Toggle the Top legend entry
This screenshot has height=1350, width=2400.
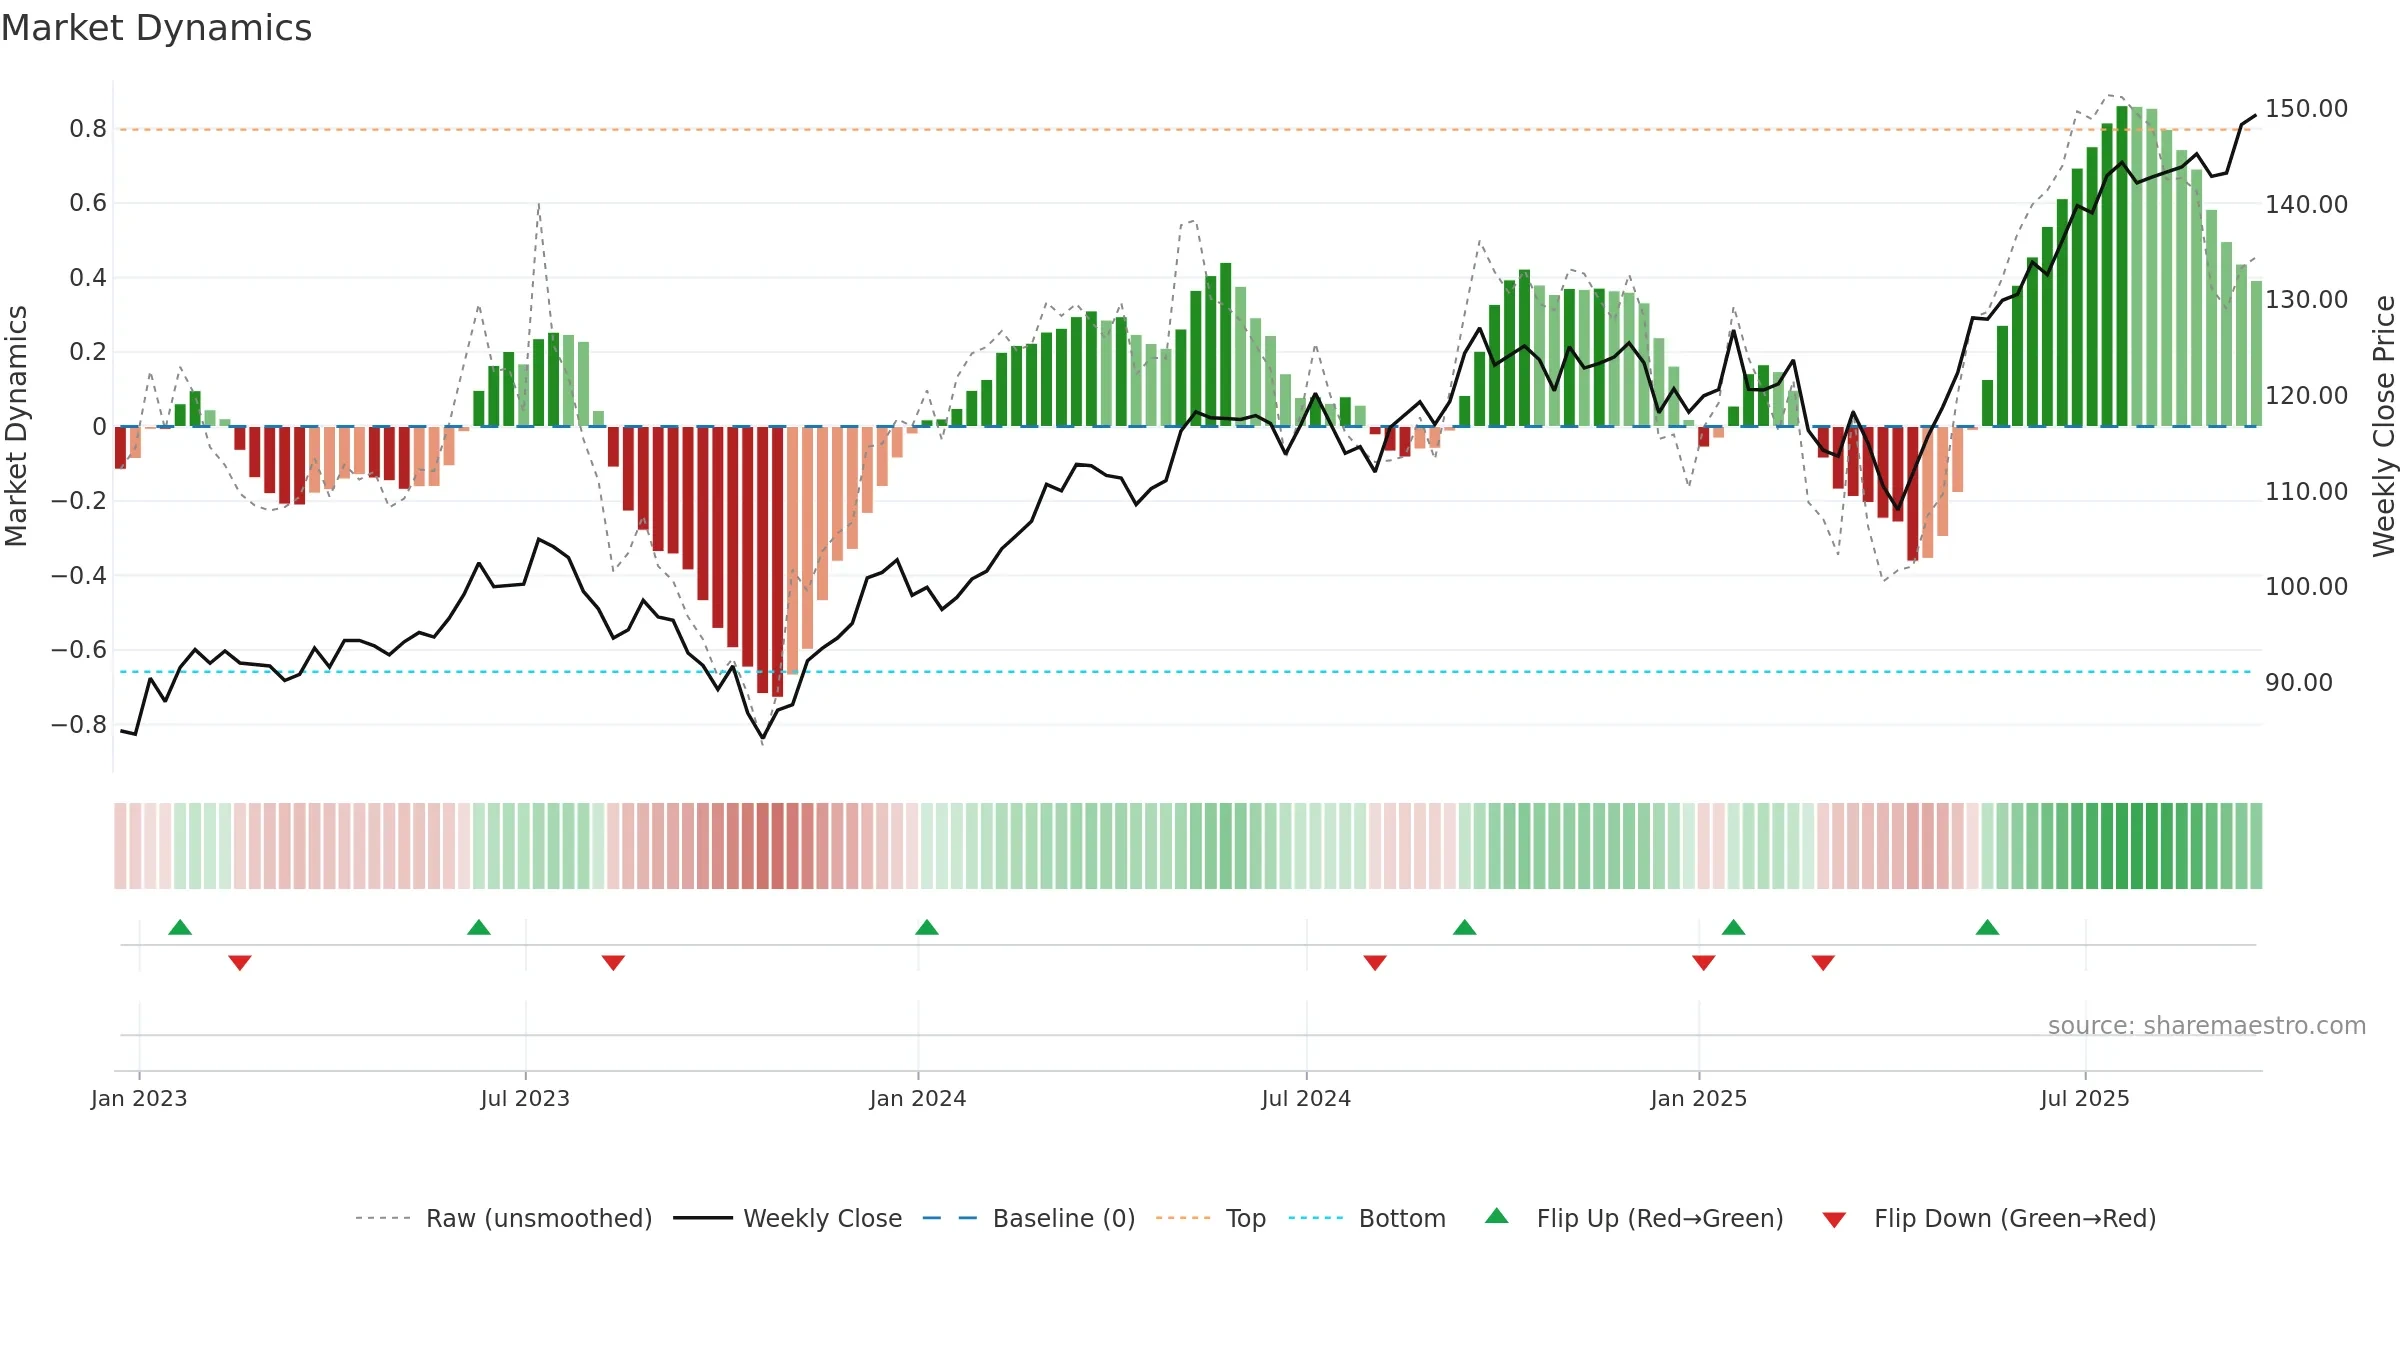point(1211,1218)
